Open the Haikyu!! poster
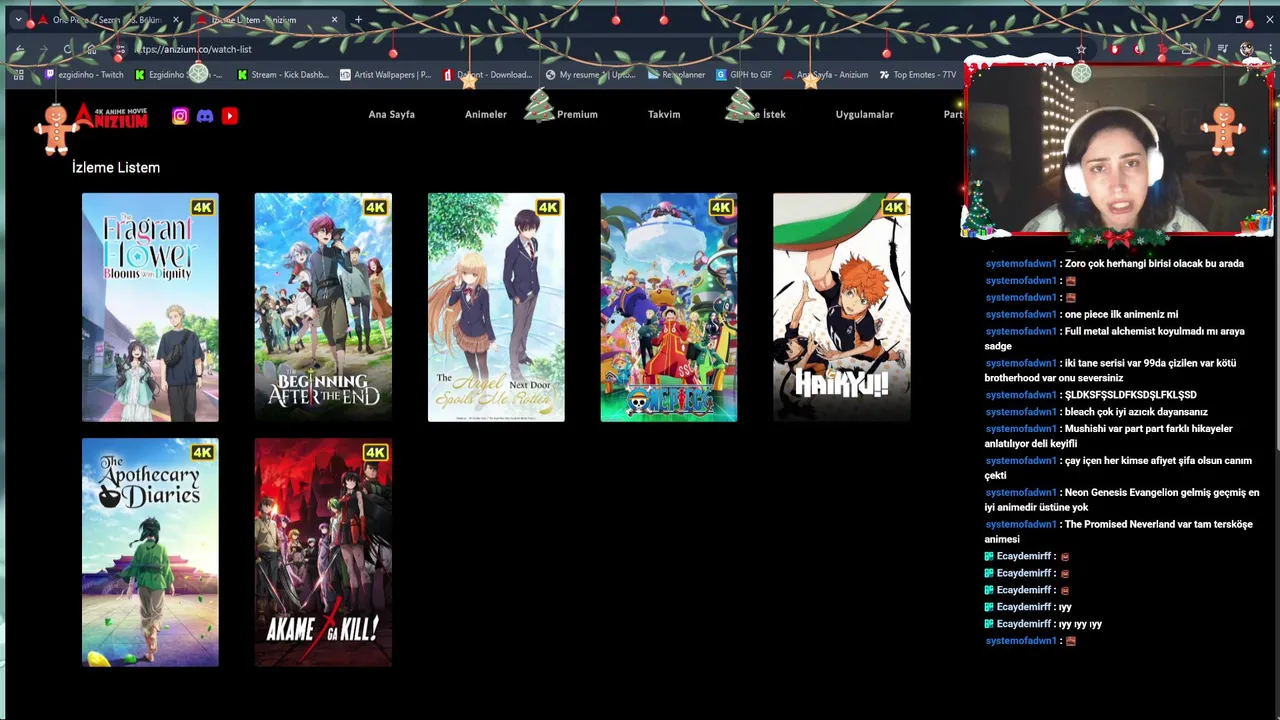This screenshot has height=720, width=1280. [842, 307]
